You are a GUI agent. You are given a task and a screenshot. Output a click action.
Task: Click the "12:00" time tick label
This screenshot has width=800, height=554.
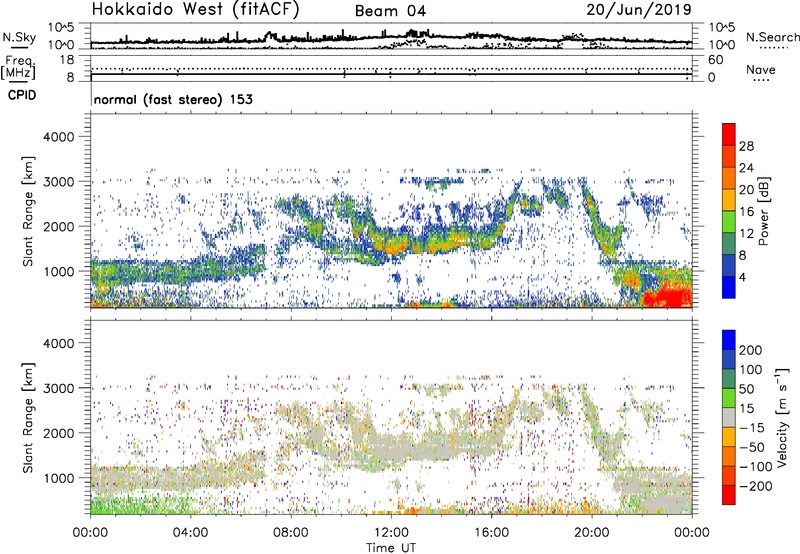pyautogui.click(x=391, y=533)
